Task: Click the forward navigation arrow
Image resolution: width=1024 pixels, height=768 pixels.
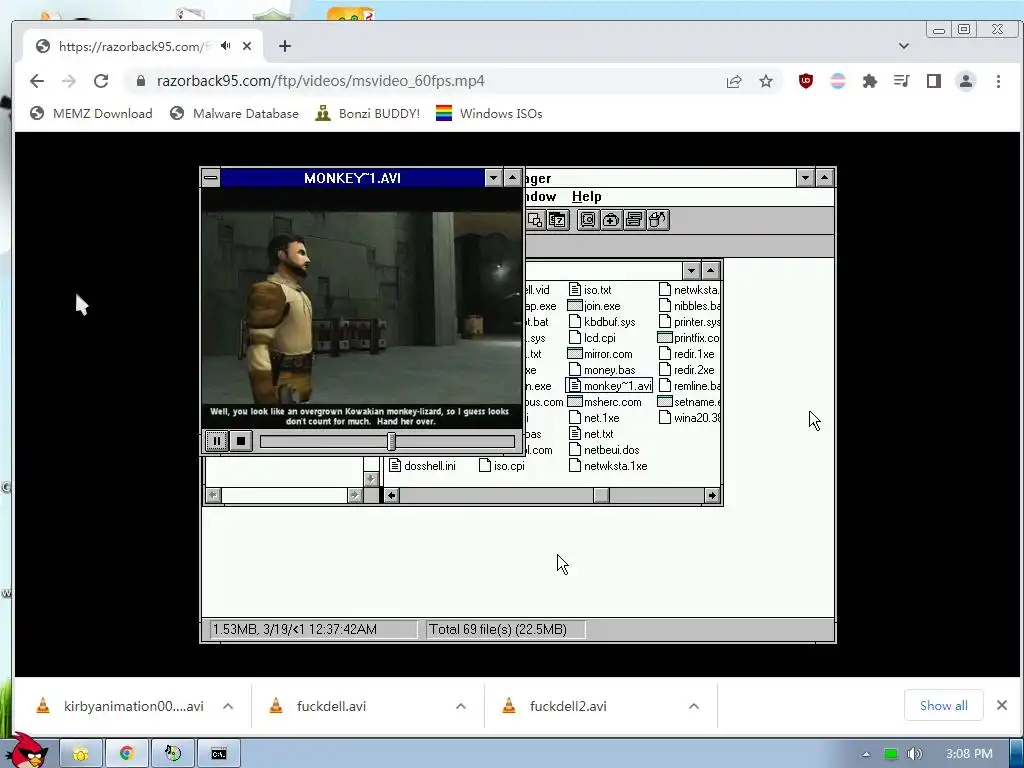Action: pos(69,81)
